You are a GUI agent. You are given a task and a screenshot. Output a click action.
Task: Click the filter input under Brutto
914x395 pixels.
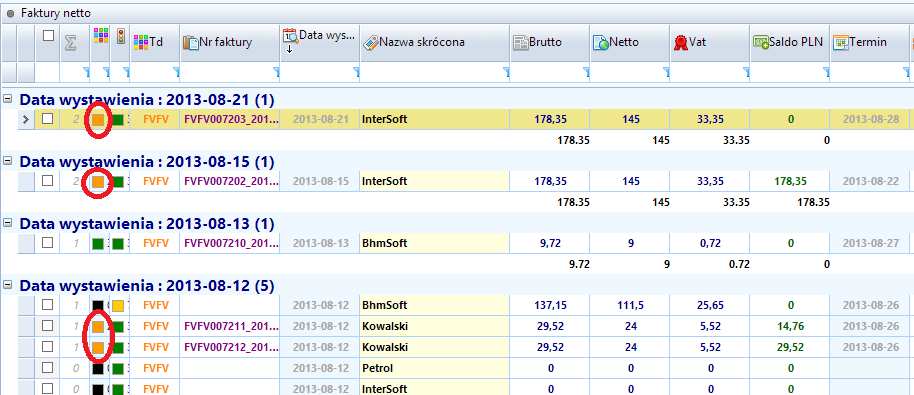(x=549, y=72)
